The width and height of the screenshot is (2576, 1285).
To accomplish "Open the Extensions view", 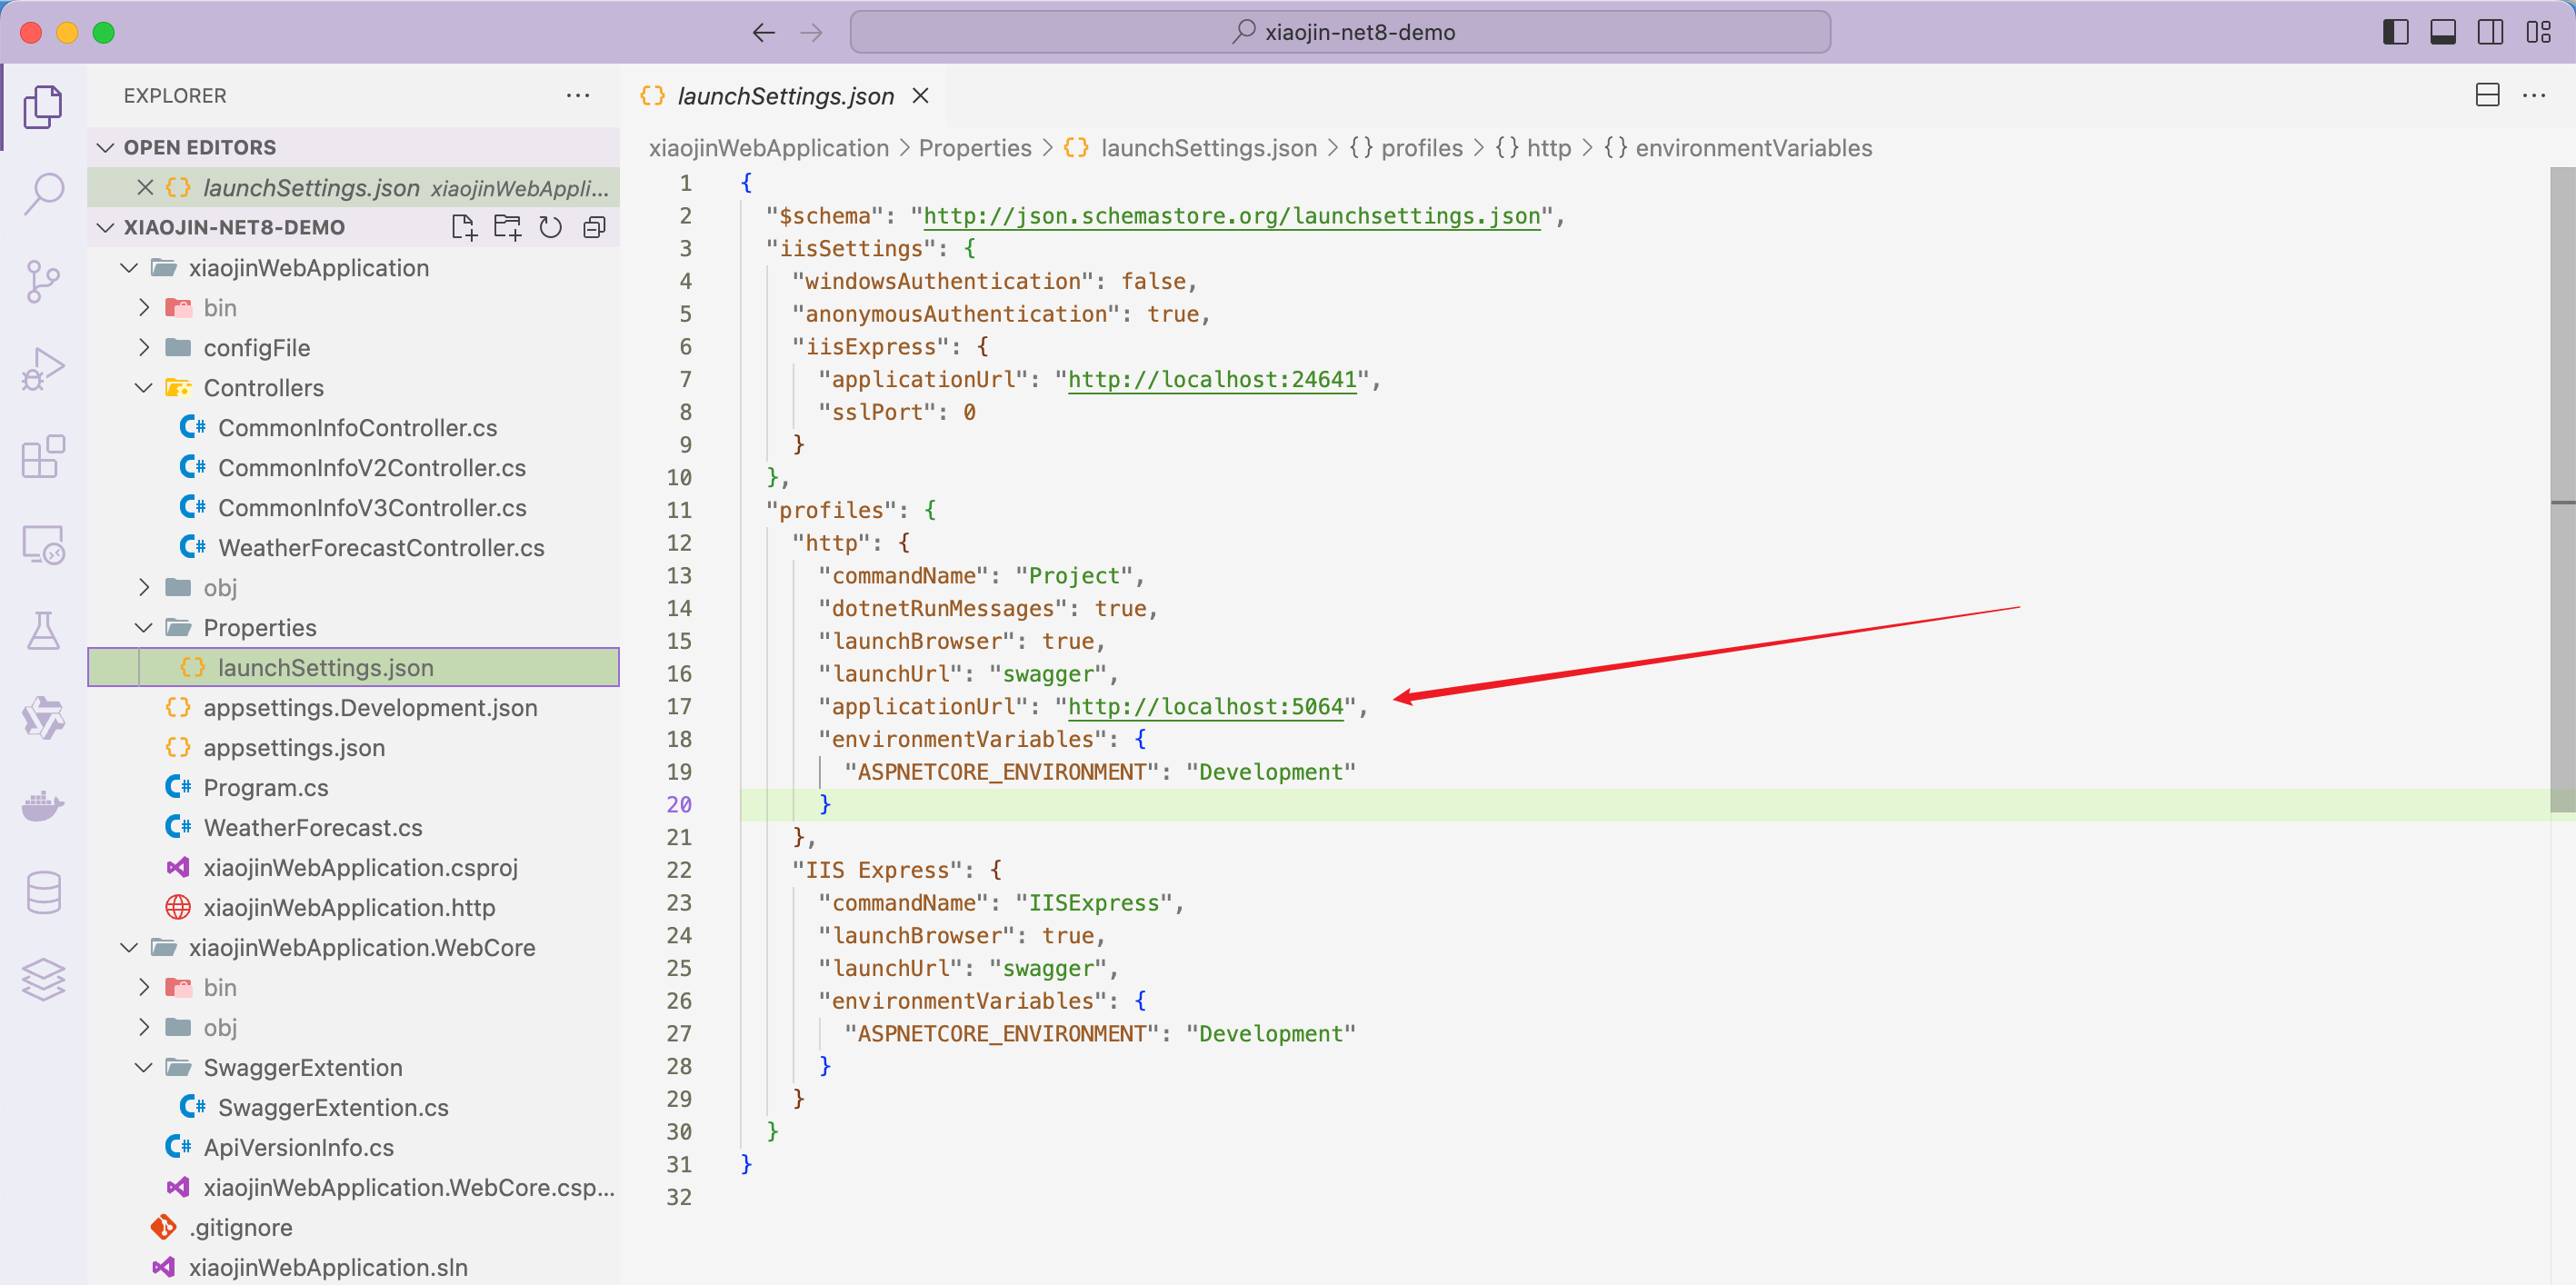I will pyautogui.click(x=43, y=457).
